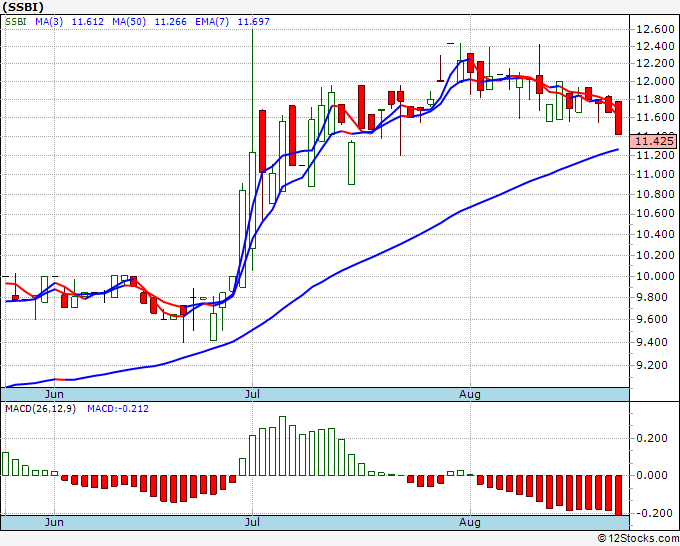The width and height of the screenshot is (680, 546).
Task: Click the 10.000 price axis label
Action: click(655, 276)
